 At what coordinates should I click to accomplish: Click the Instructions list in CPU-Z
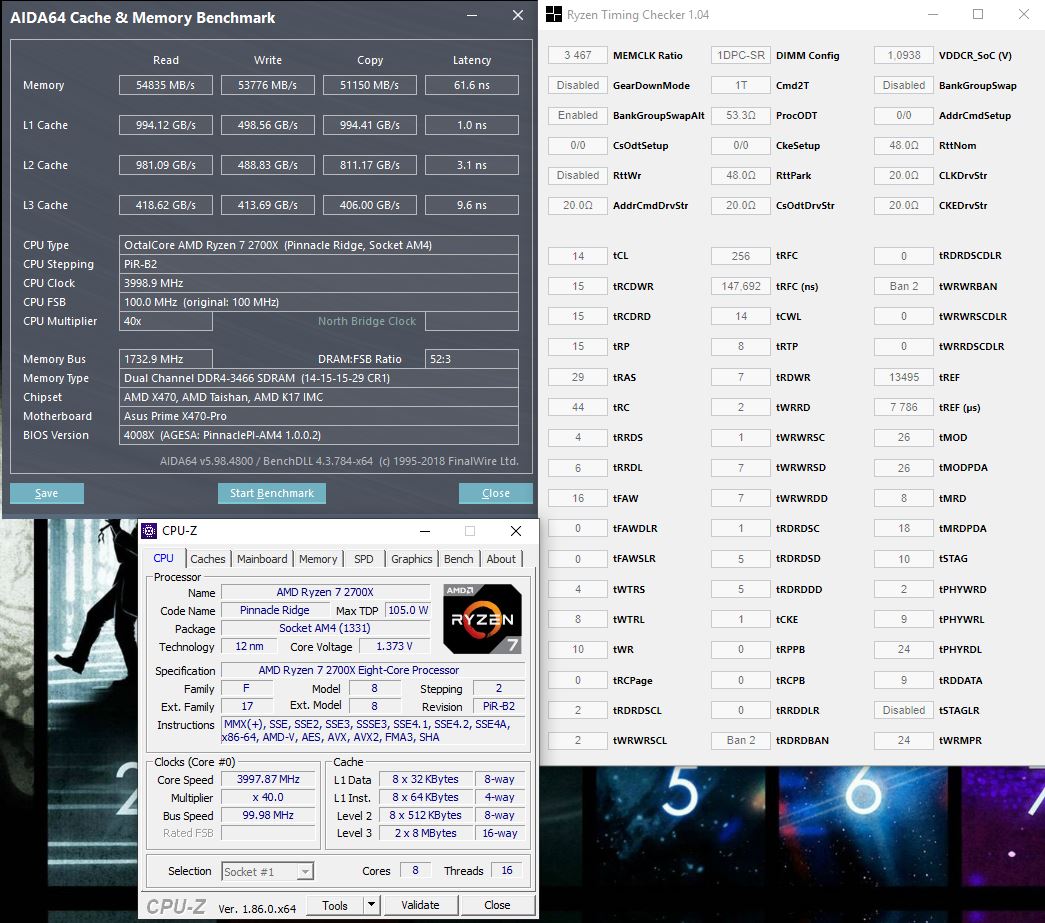coord(373,730)
